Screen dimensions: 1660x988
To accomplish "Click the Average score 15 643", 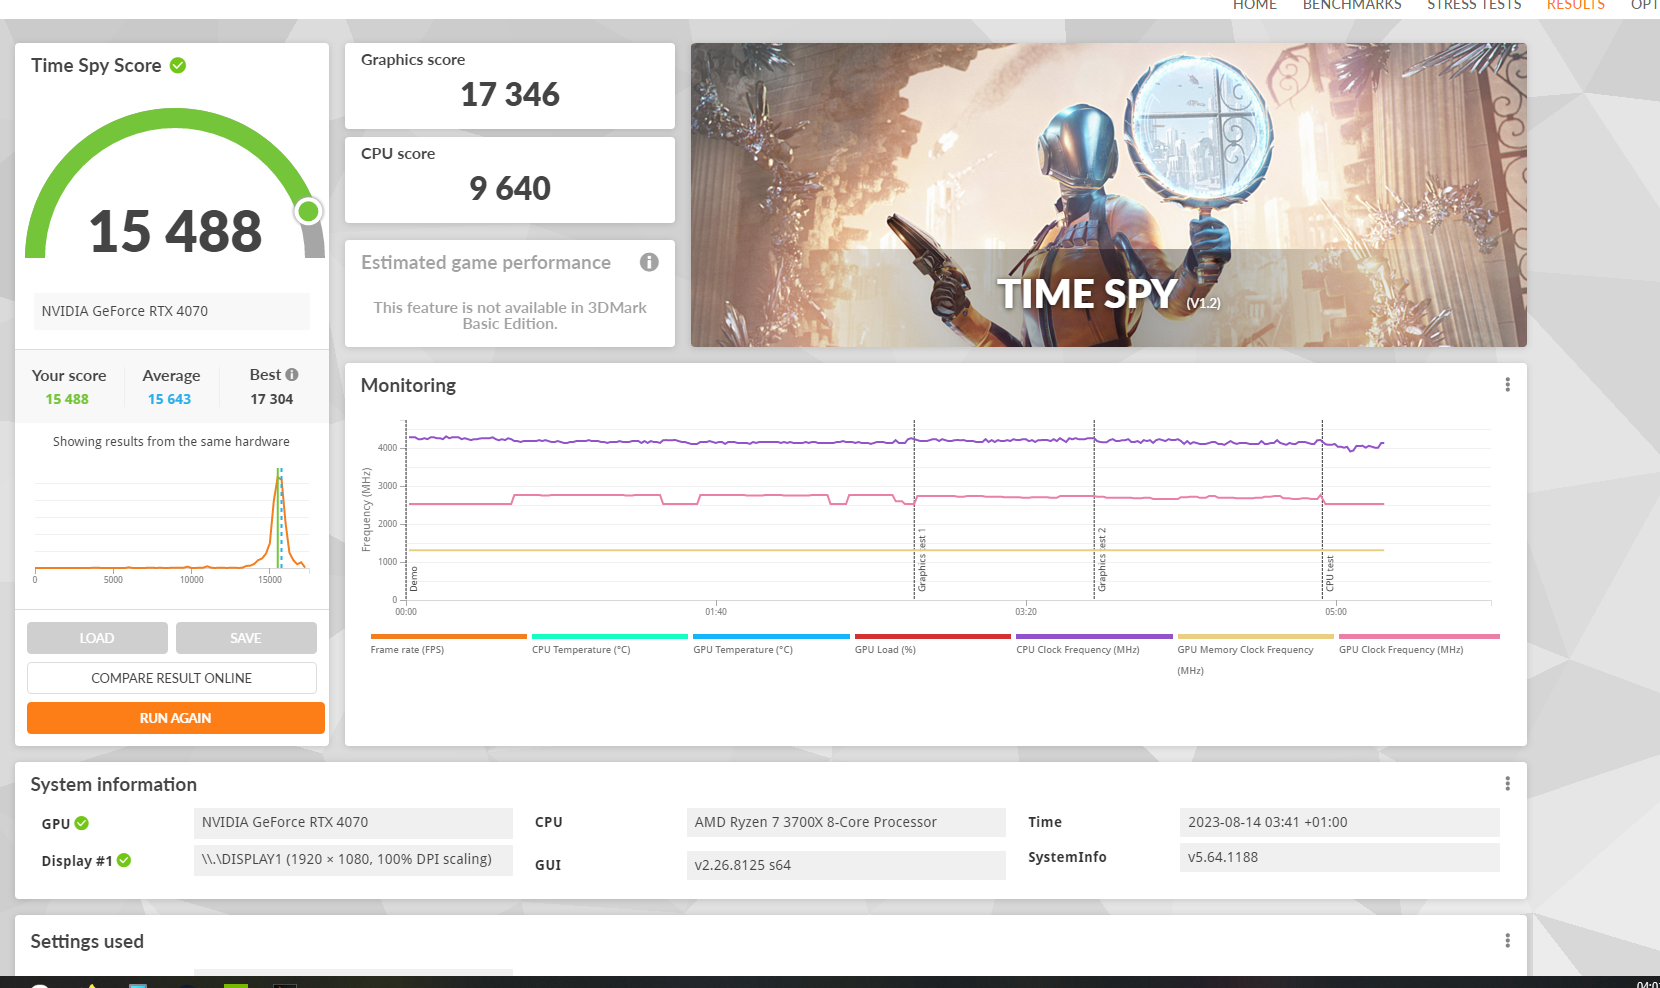I will tap(169, 399).
